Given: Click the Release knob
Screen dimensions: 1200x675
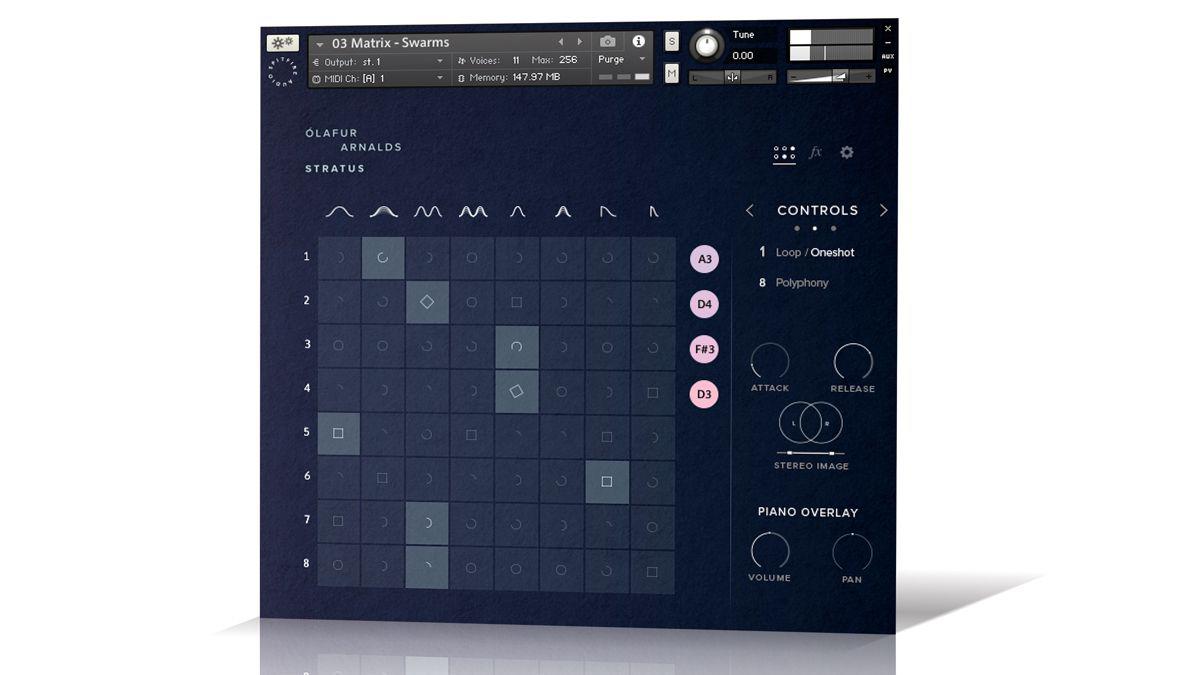Looking at the screenshot, I should tap(853, 361).
